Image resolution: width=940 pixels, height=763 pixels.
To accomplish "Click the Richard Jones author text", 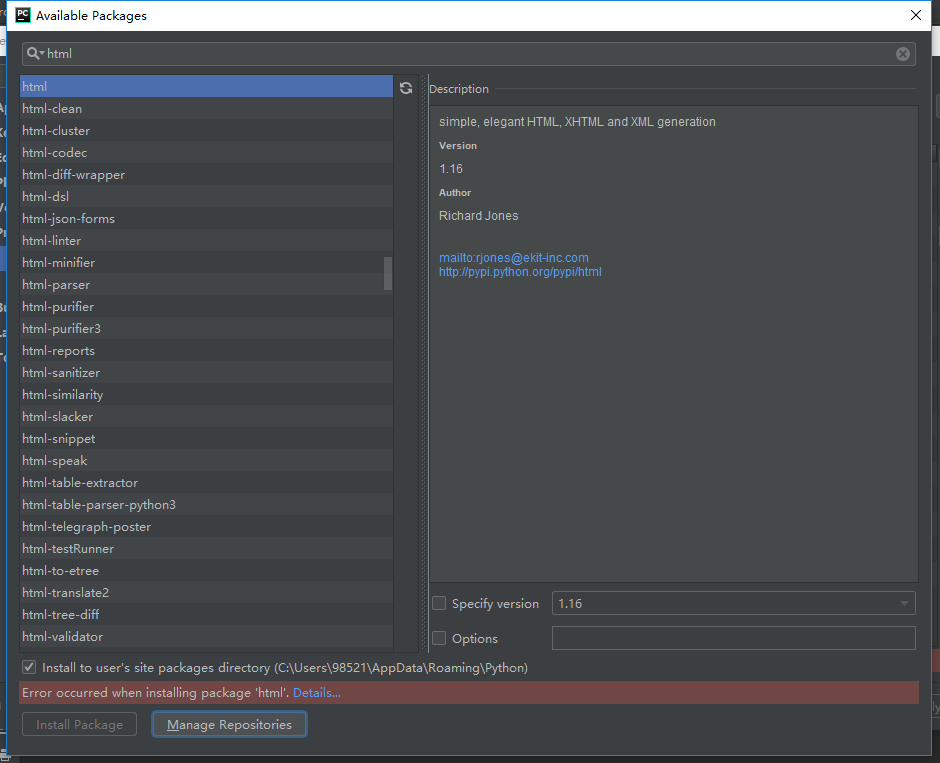I will (x=478, y=216).
